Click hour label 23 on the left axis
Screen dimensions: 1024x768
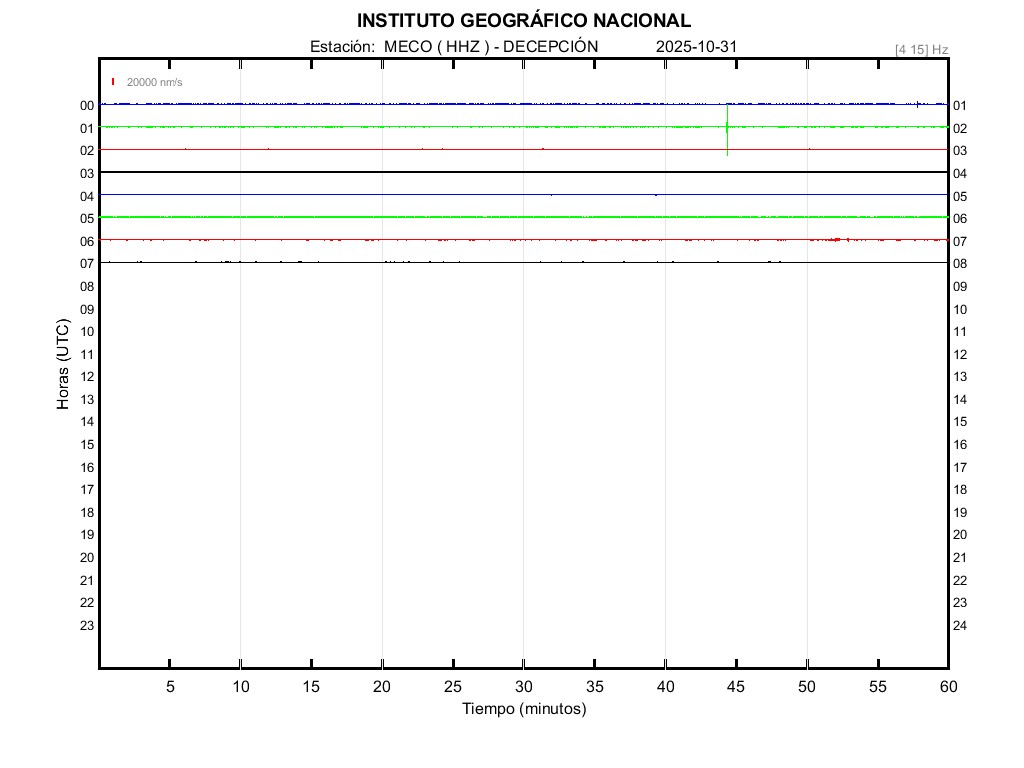(x=87, y=625)
